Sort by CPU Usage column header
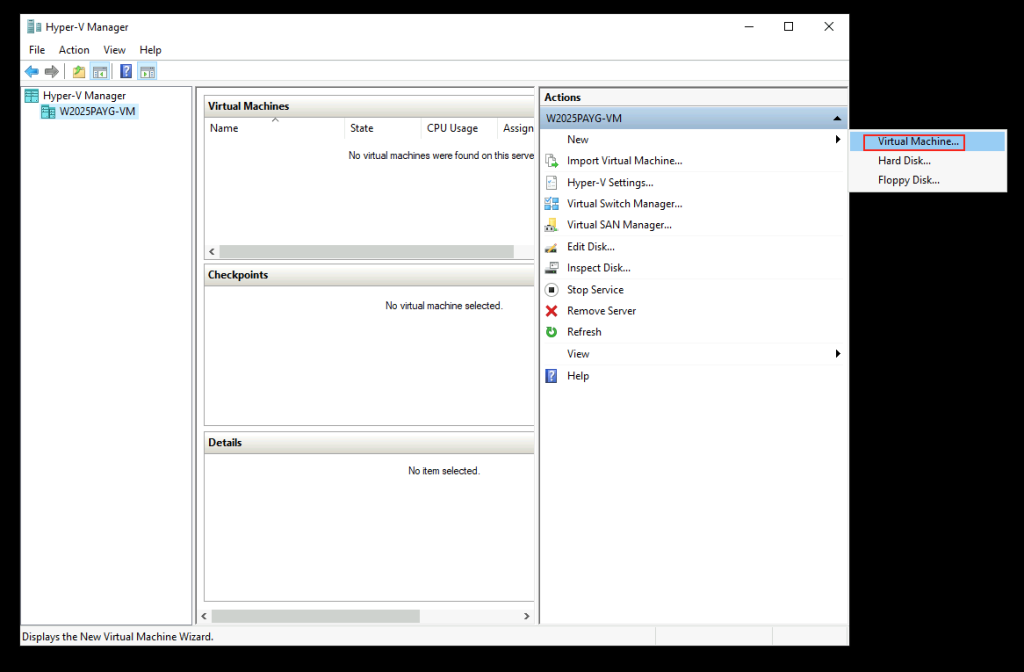 pyautogui.click(x=459, y=128)
